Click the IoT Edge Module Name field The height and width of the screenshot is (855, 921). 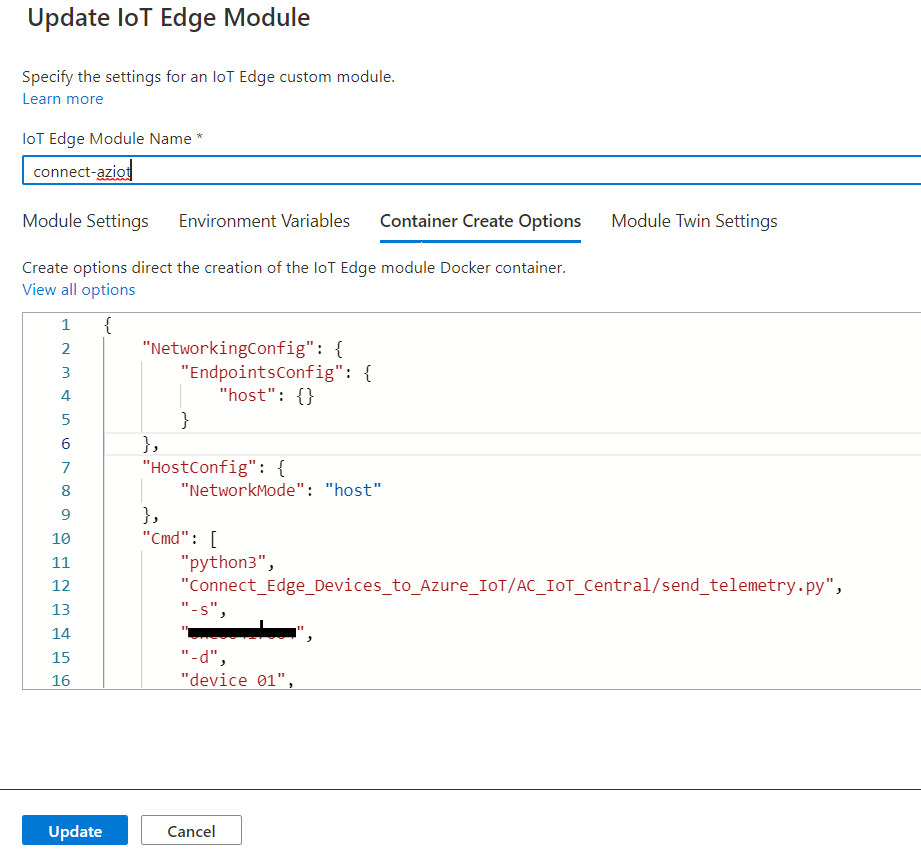pyautogui.click(x=470, y=171)
